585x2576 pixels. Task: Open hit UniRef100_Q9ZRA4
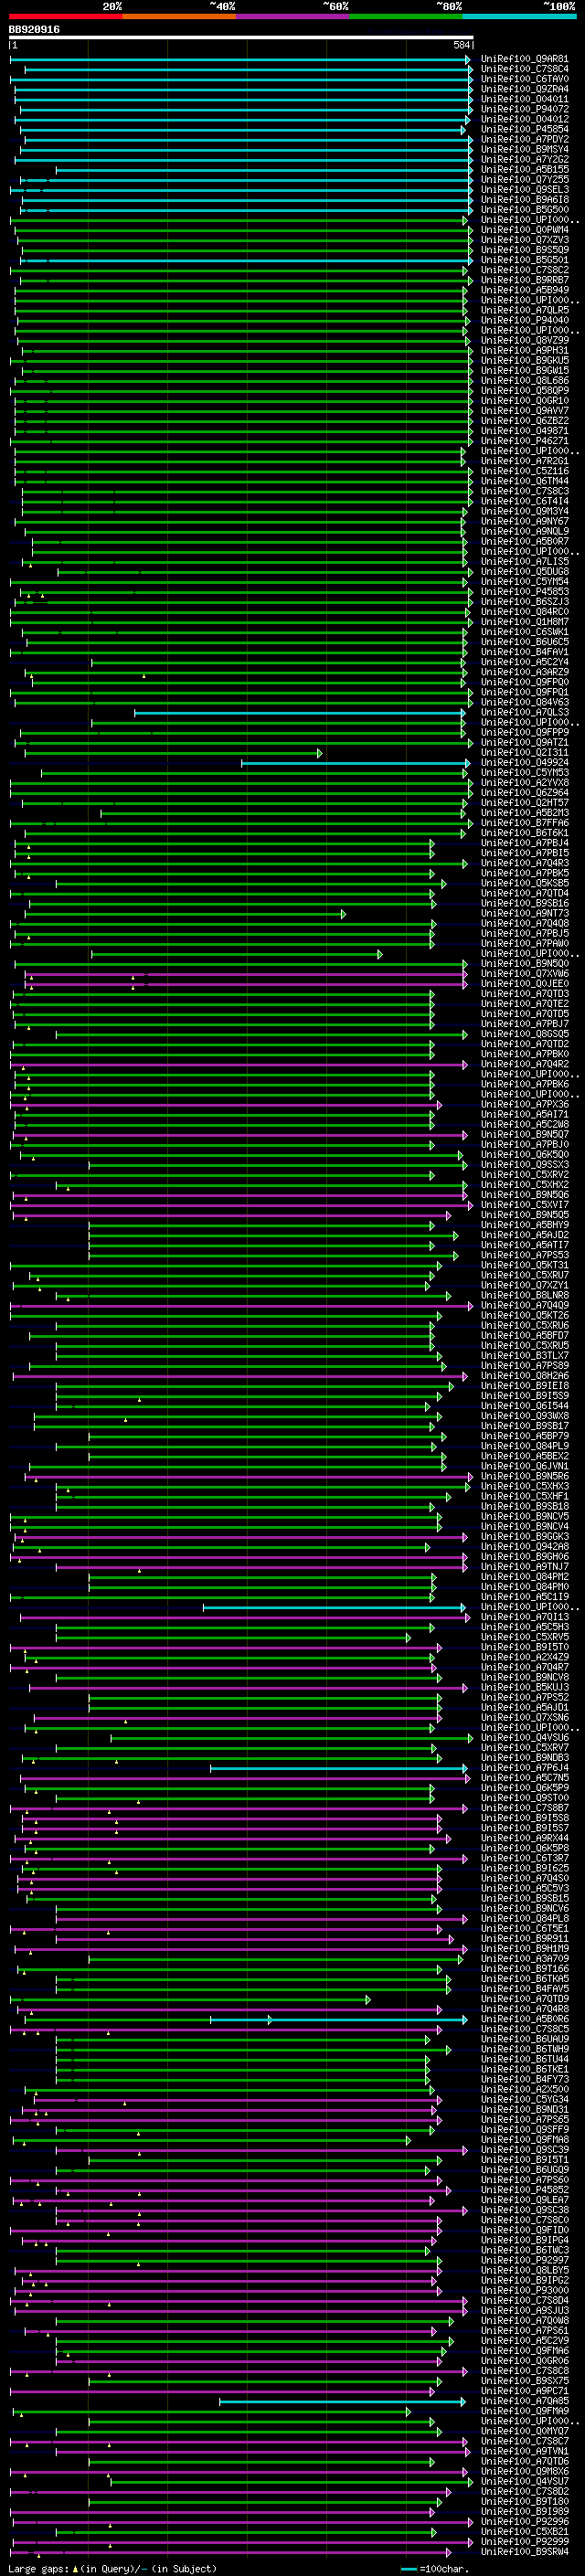click(x=525, y=89)
